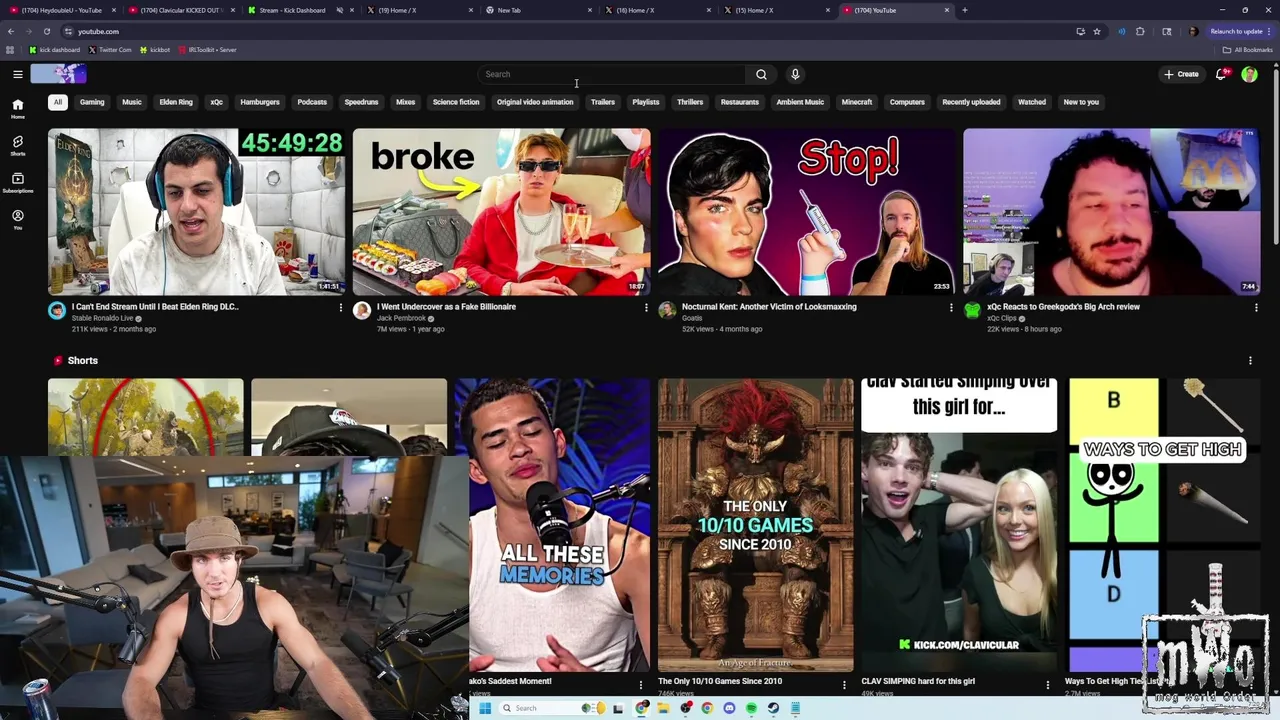Open the All These Memories short
The width and height of the screenshot is (1280, 720).
tap(552, 525)
